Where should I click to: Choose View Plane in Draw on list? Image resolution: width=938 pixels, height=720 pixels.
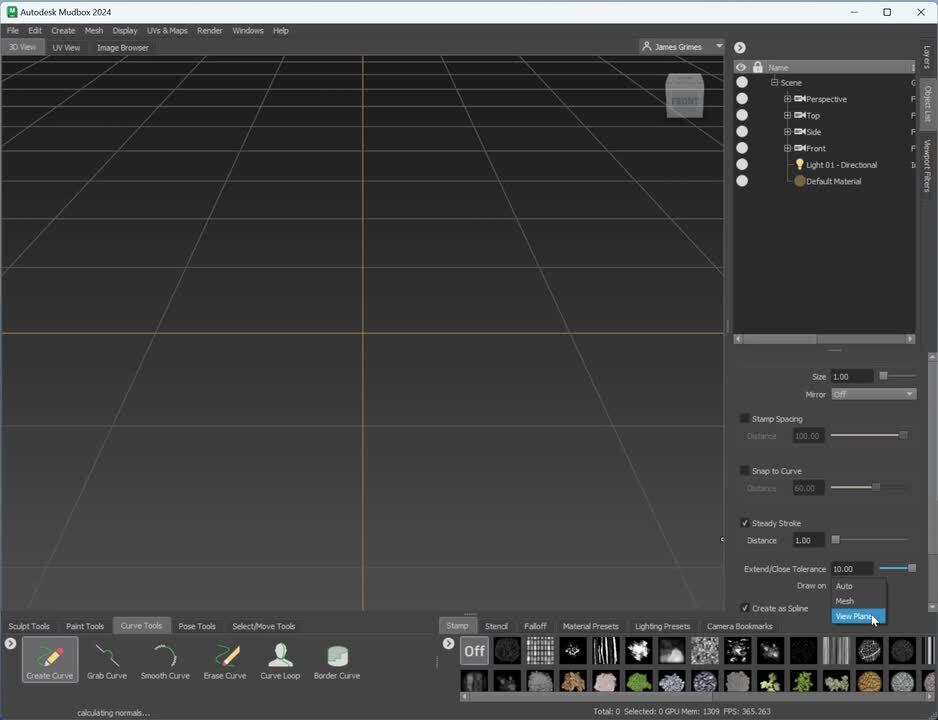tap(853, 617)
